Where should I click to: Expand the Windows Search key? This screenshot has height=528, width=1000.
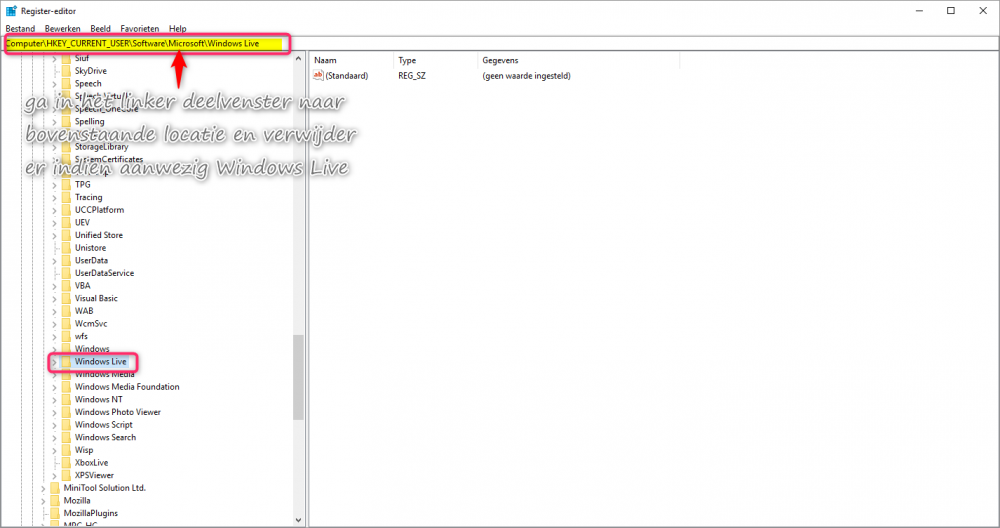coord(54,437)
